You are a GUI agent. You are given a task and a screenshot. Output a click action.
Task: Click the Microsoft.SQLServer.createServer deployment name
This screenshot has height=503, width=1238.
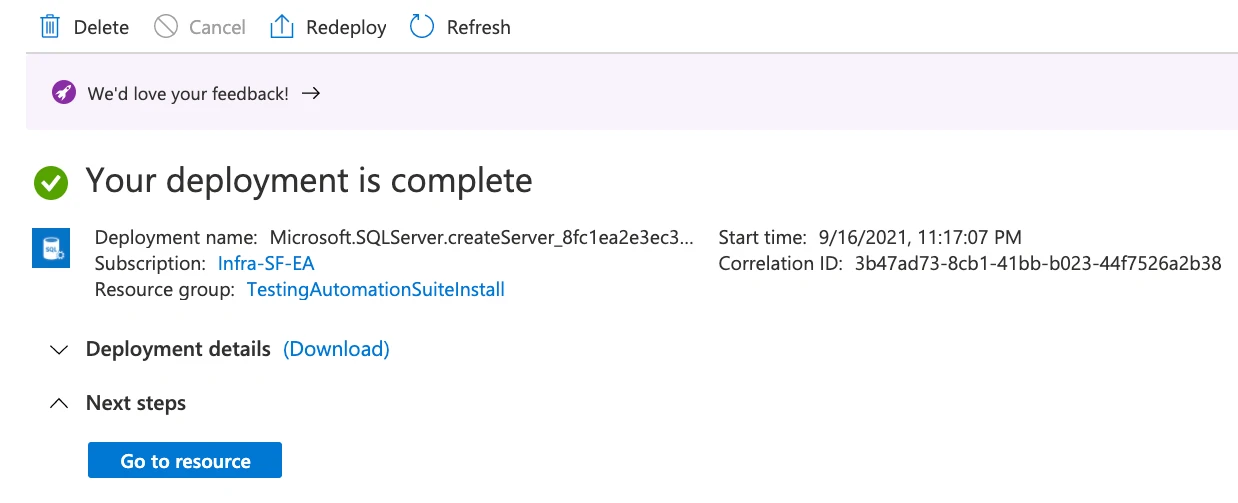(x=482, y=238)
